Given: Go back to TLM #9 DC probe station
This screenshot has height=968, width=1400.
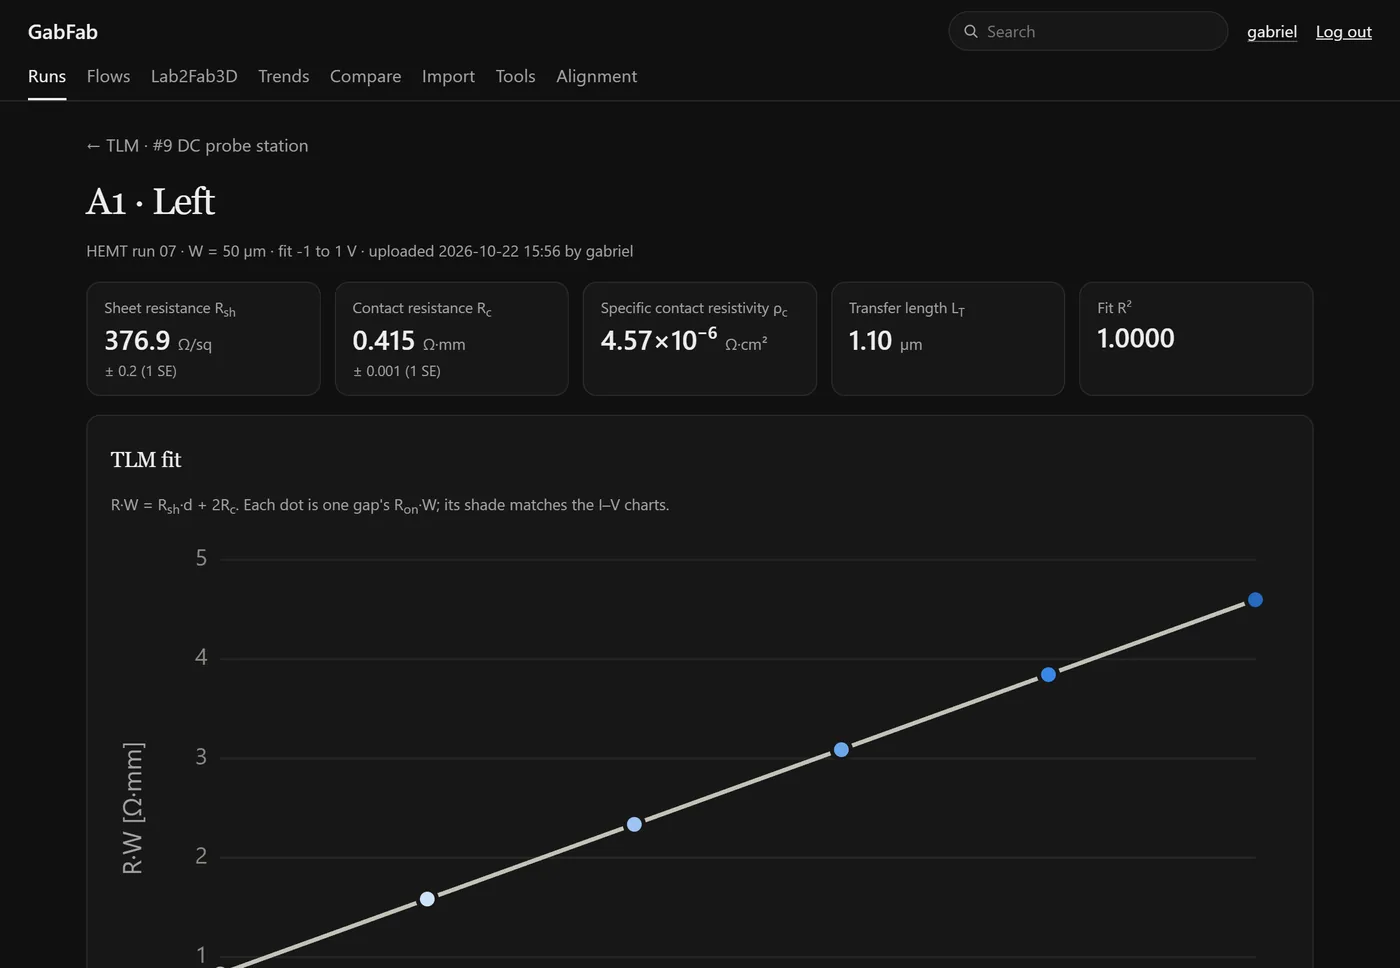Looking at the screenshot, I should click(197, 146).
